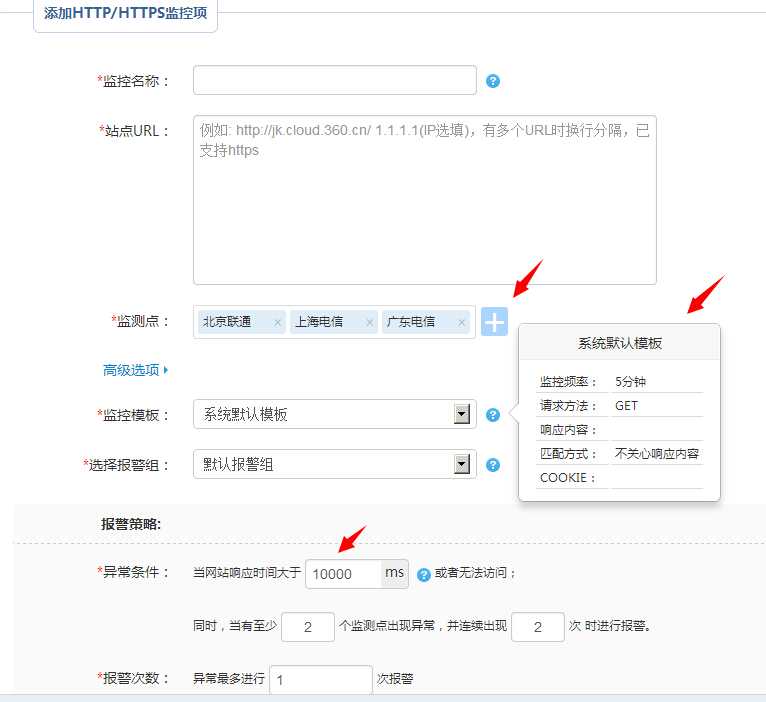Click the consecutive occurrence count field
Image resolution: width=766 pixels, height=702 pixels.
537,627
